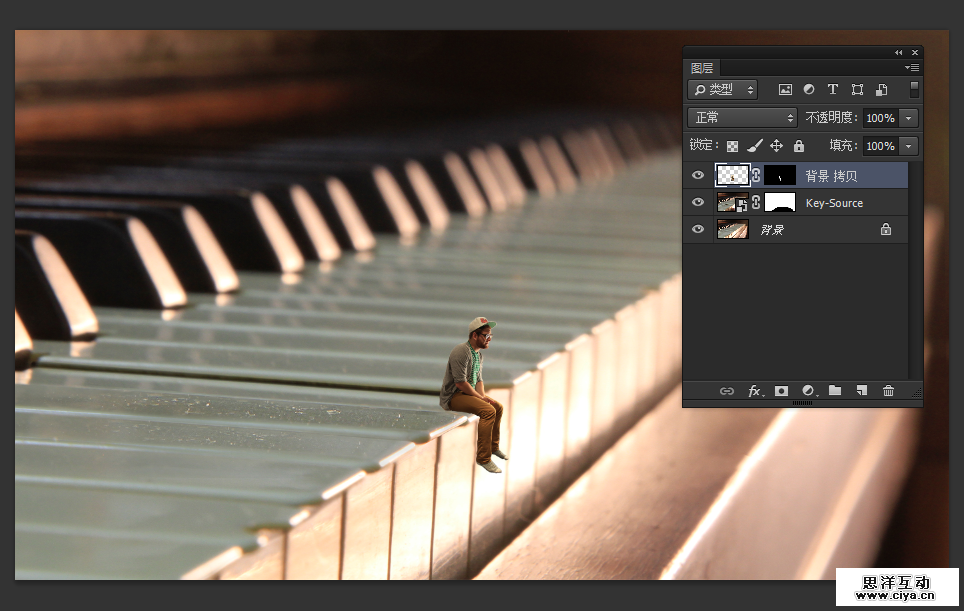964x611 pixels.
Task: Create new adjustment layer icon
Action: tap(808, 391)
